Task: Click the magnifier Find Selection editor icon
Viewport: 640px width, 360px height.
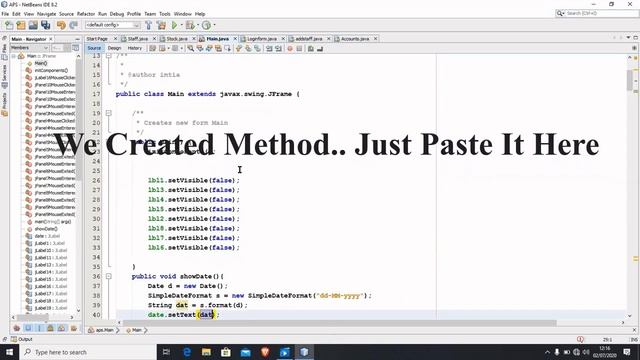Action: [191, 49]
